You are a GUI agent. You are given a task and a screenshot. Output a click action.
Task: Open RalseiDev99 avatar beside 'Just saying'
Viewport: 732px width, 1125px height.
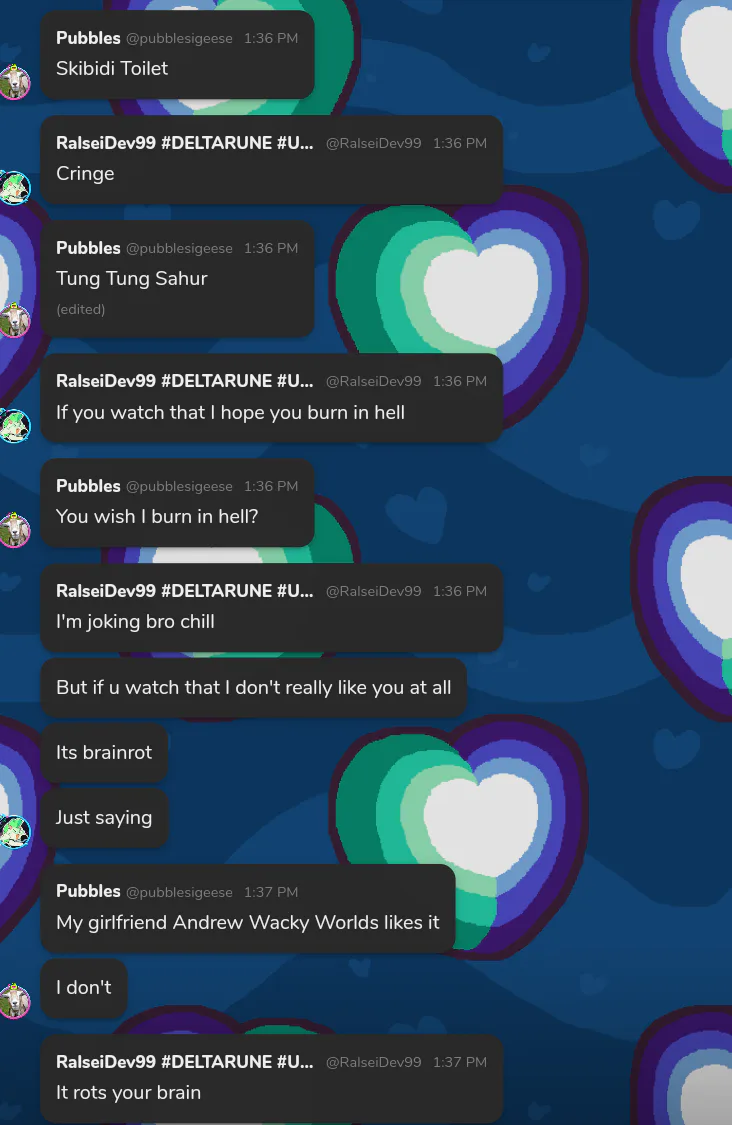(x=14, y=831)
